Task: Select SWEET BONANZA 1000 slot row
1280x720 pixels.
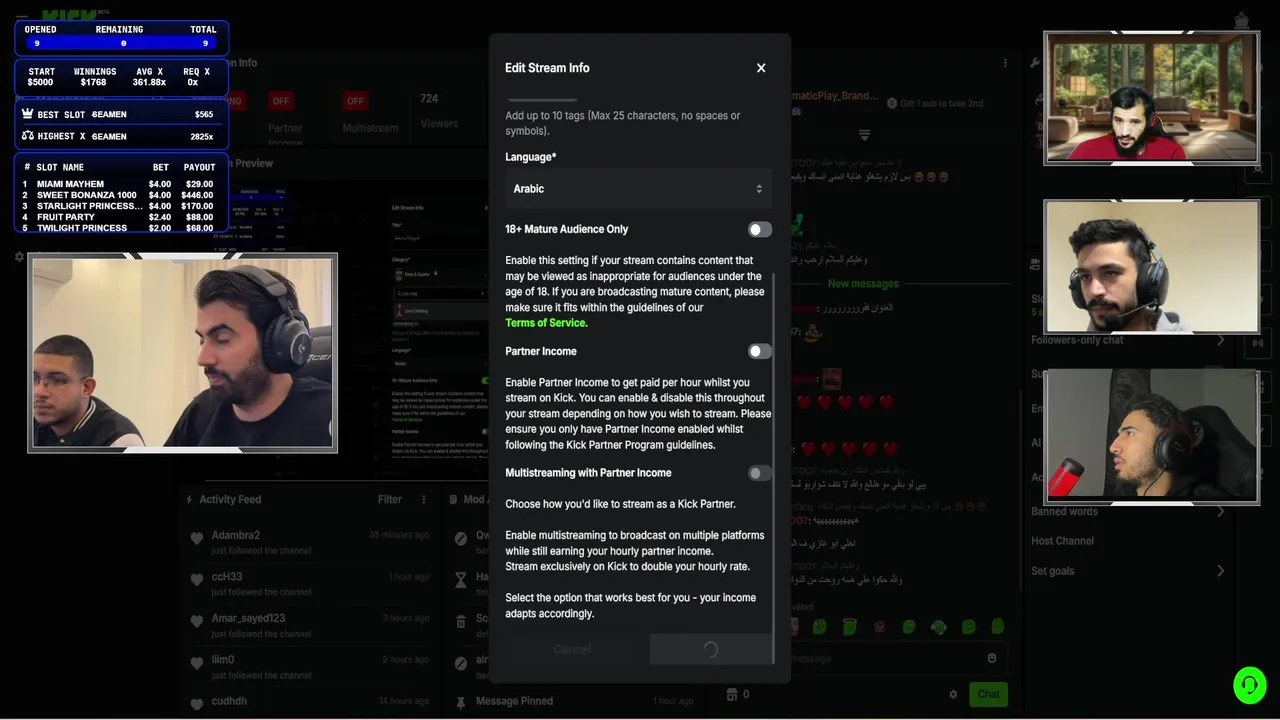Action: tap(120, 195)
